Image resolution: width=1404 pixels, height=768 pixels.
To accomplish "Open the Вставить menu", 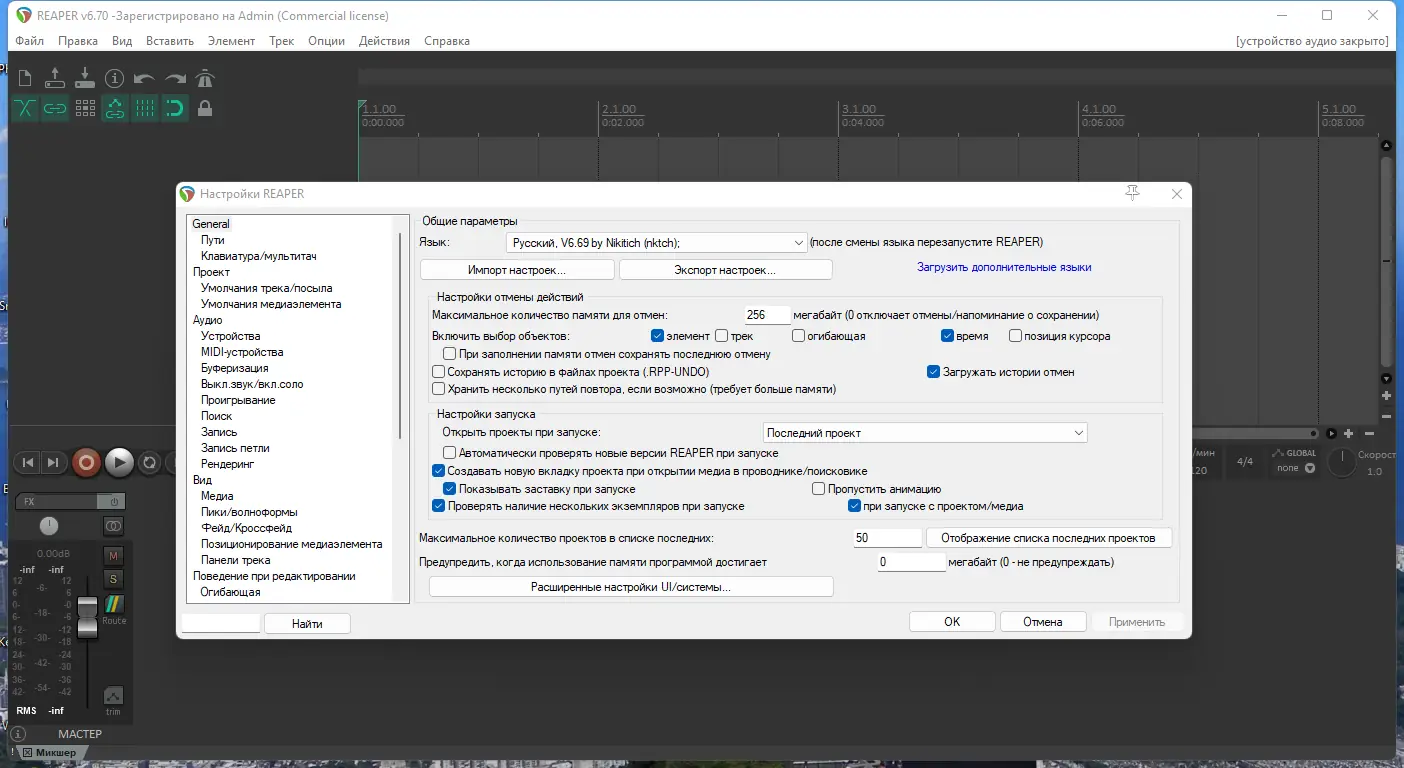I will pos(170,41).
